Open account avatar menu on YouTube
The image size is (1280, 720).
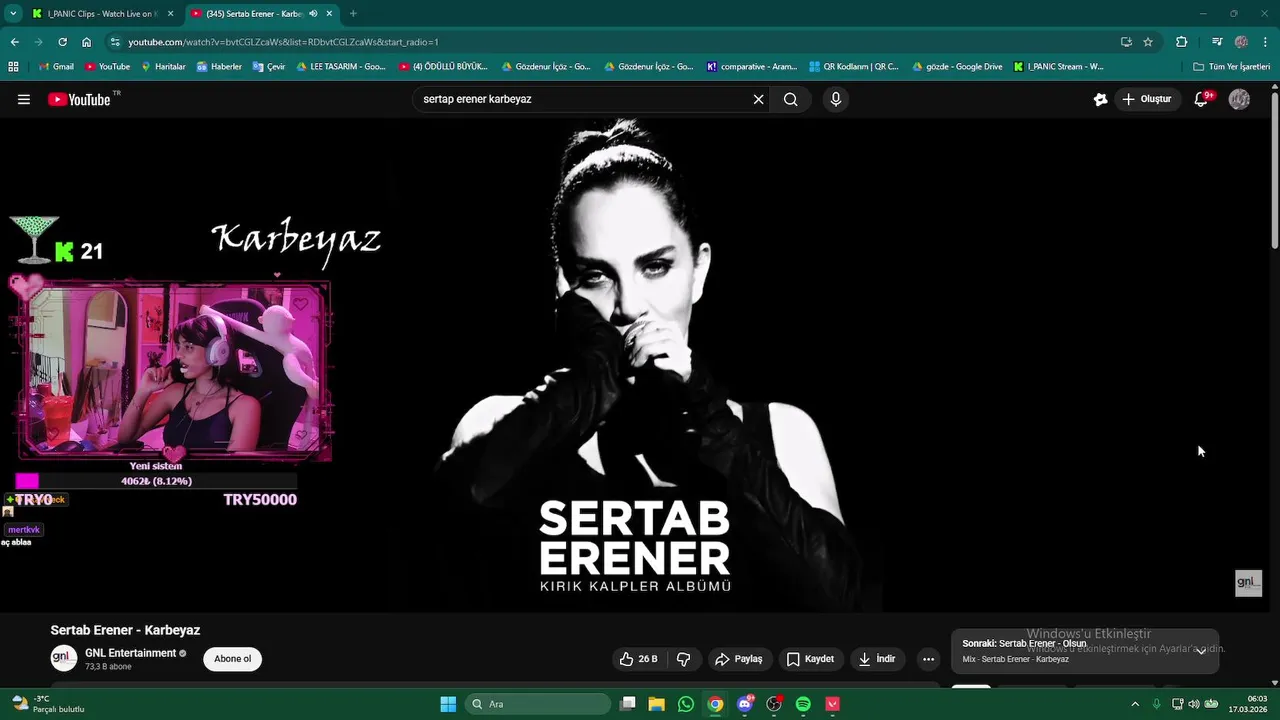(1239, 99)
